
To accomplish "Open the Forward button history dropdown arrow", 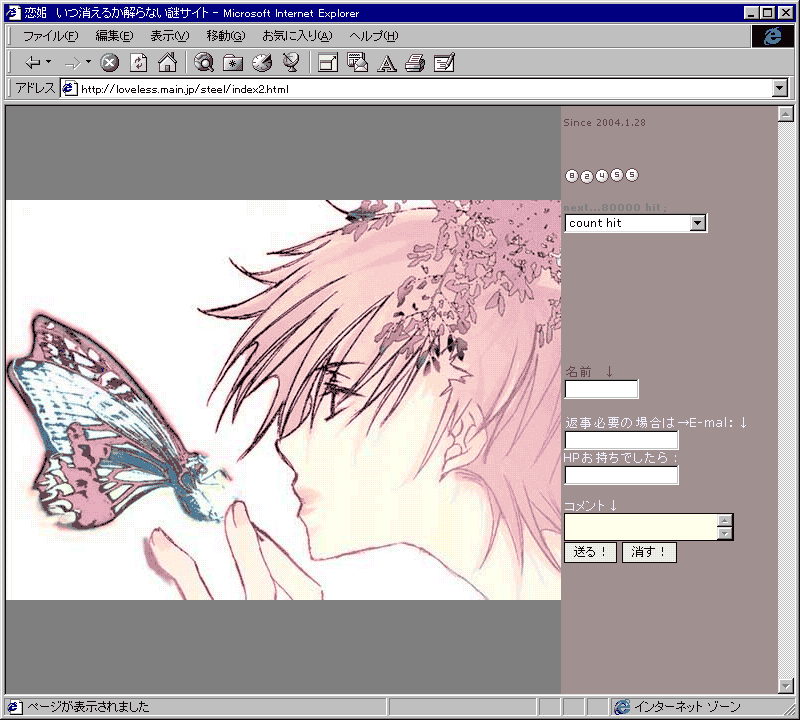I will 88,62.
